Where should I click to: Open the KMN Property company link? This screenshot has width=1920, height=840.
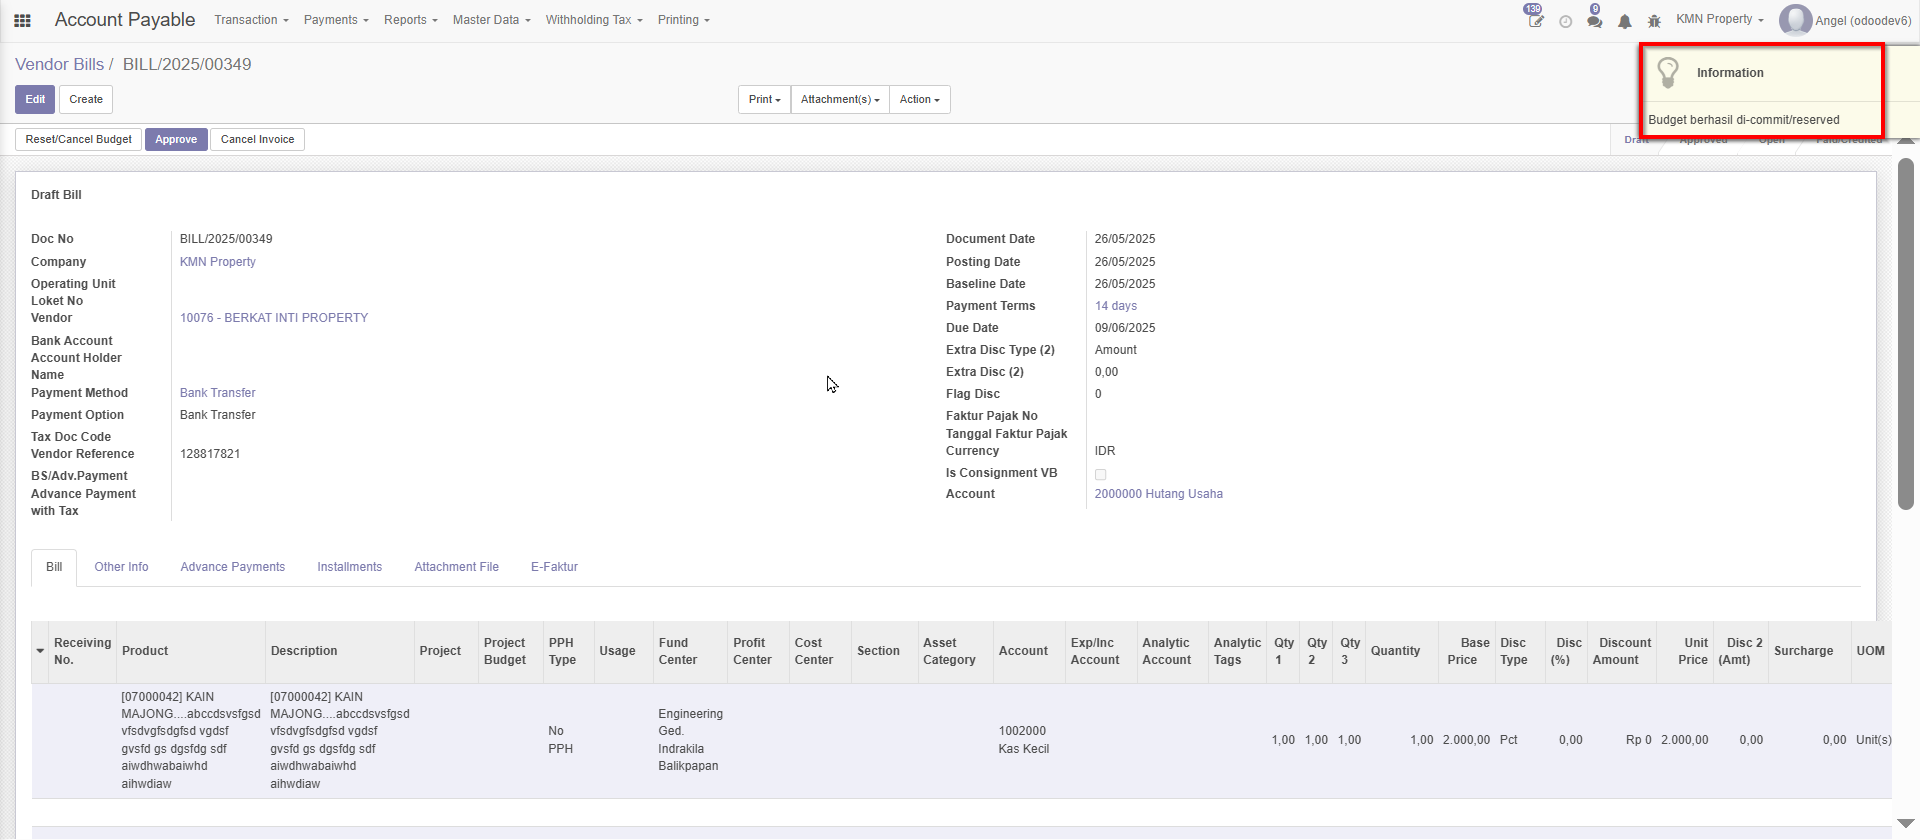pyautogui.click(x=218, y=262)
